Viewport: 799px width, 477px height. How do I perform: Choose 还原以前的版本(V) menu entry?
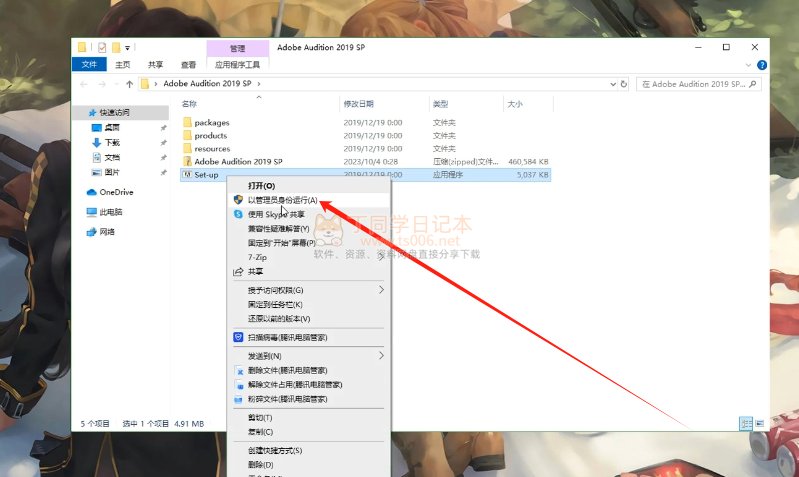[x=279, y=319]
